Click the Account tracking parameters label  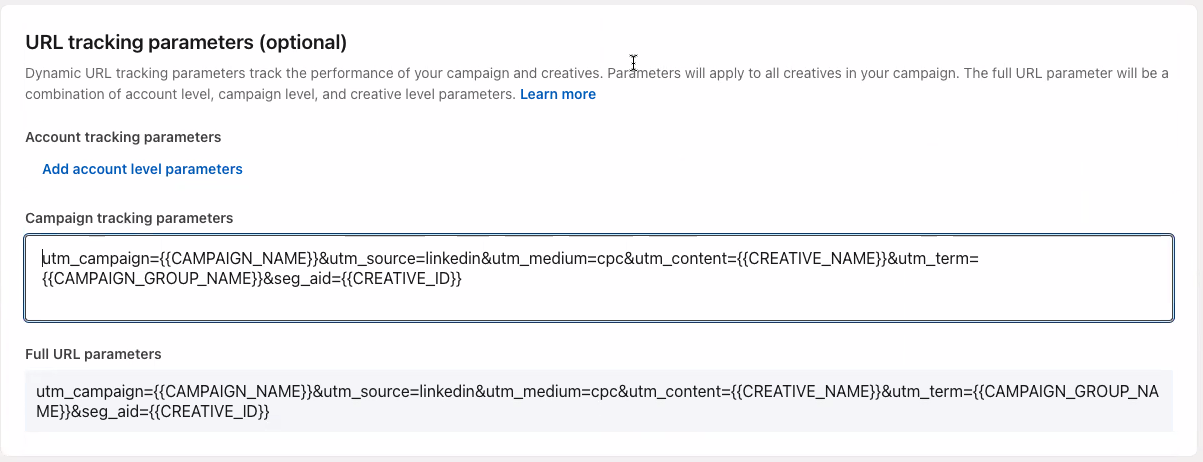pos(123,136)
